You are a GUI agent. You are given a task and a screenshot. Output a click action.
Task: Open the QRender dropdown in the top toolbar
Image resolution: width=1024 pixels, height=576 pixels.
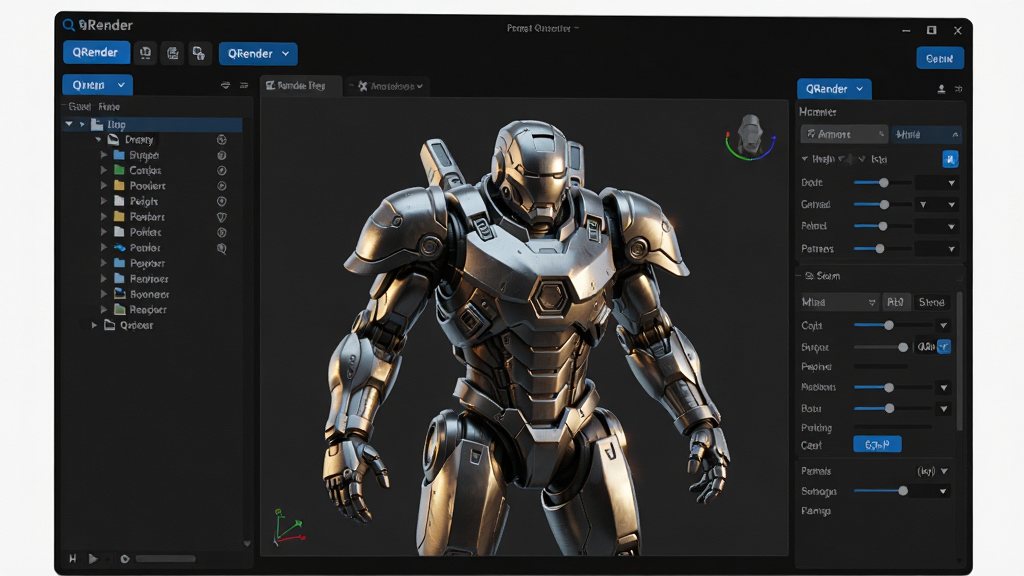point(258,54)
